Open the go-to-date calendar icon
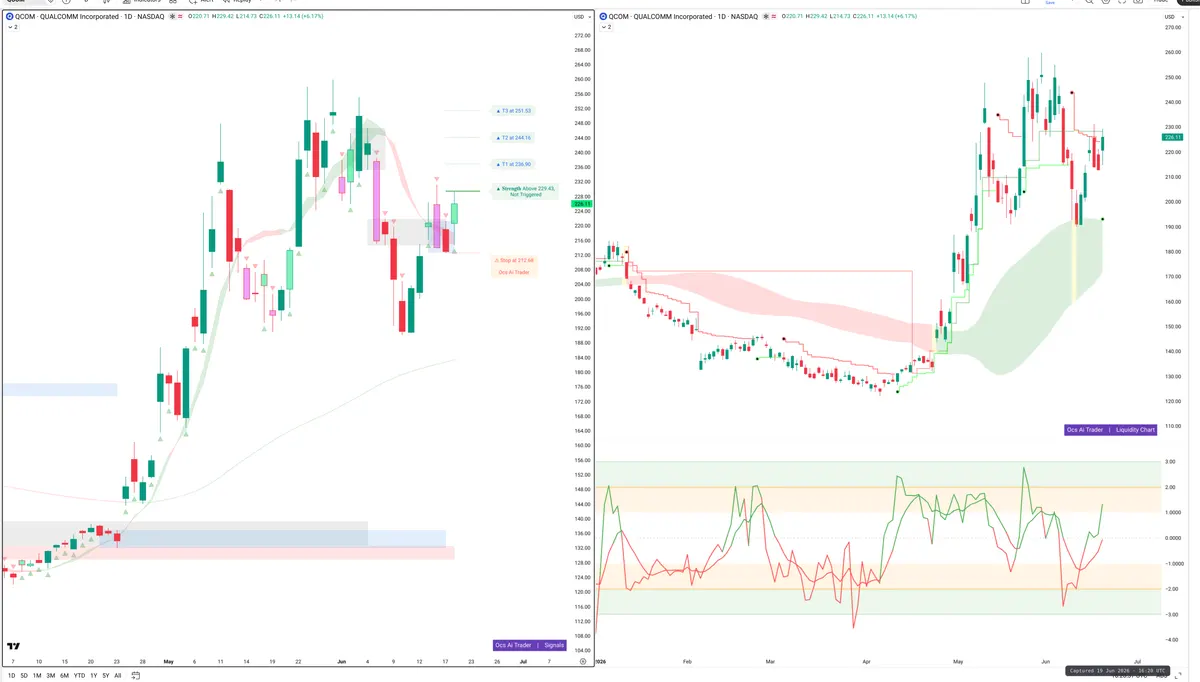 (136, 676)
